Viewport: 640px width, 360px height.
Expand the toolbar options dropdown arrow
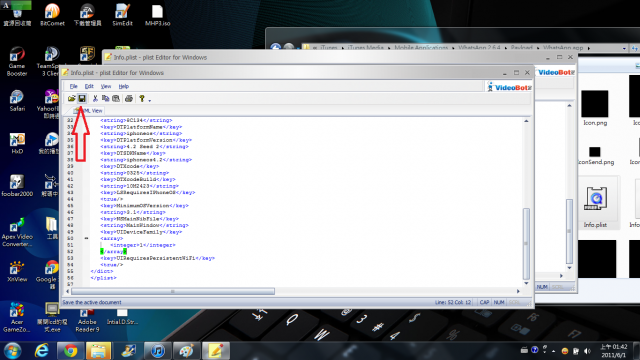[149, 100]
